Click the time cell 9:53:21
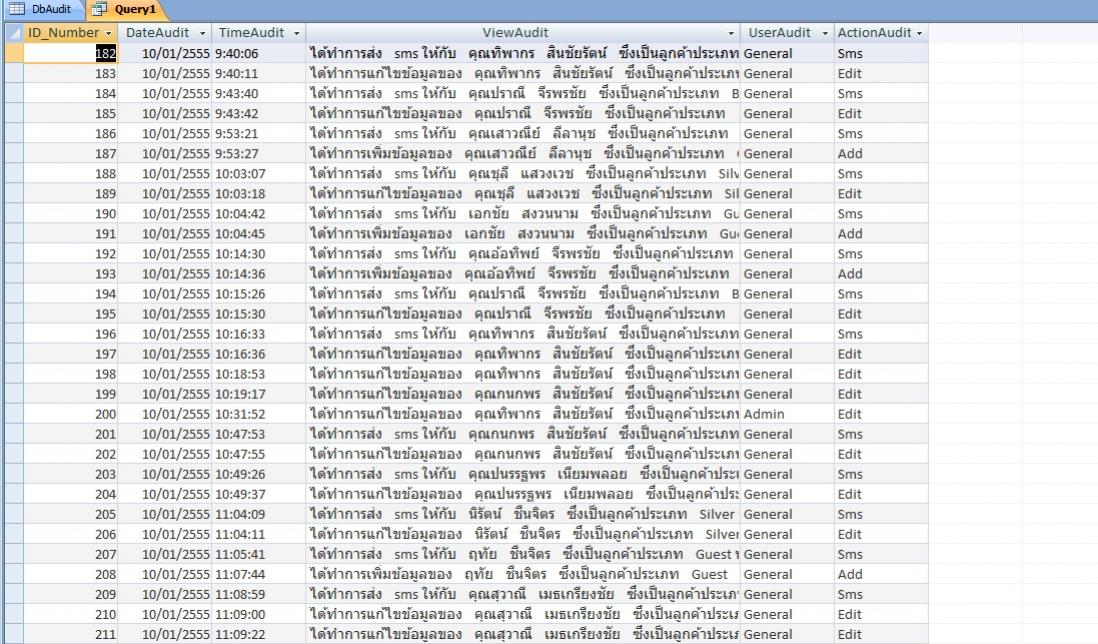The width and height of the screenshot is (1098, 644). pos(258,134)
